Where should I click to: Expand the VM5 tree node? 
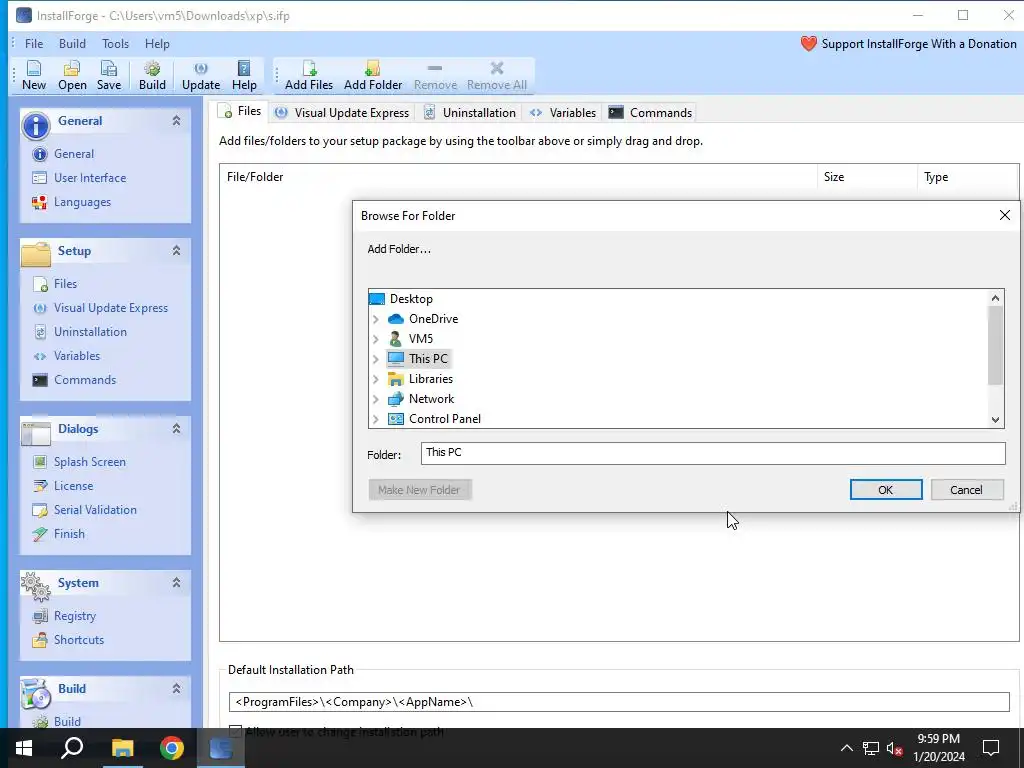[376, 339]
